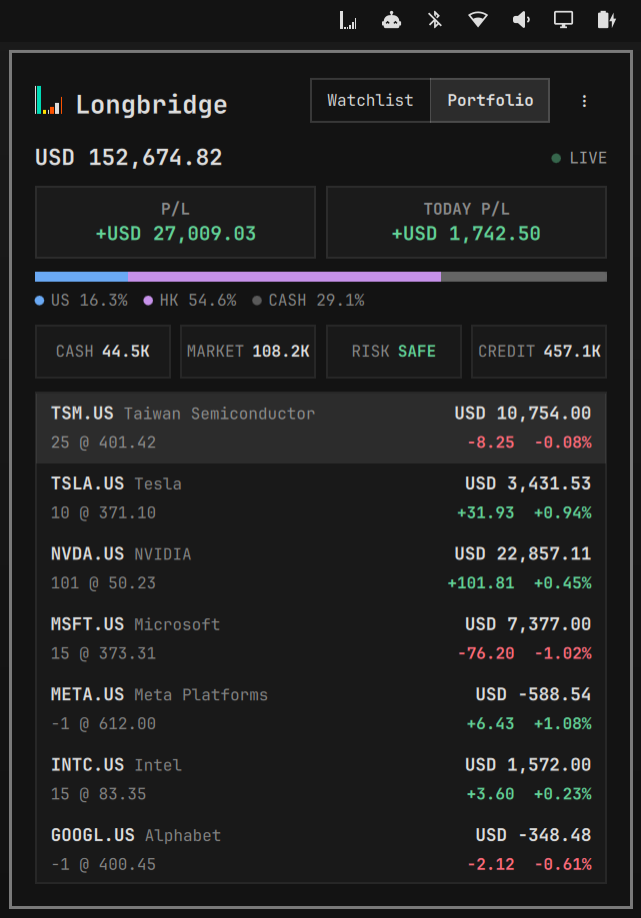This screenshot has width=641, height=918.
Task: Open the battery charging indicator
Action: pyautogui.click(x=606, y=20)
